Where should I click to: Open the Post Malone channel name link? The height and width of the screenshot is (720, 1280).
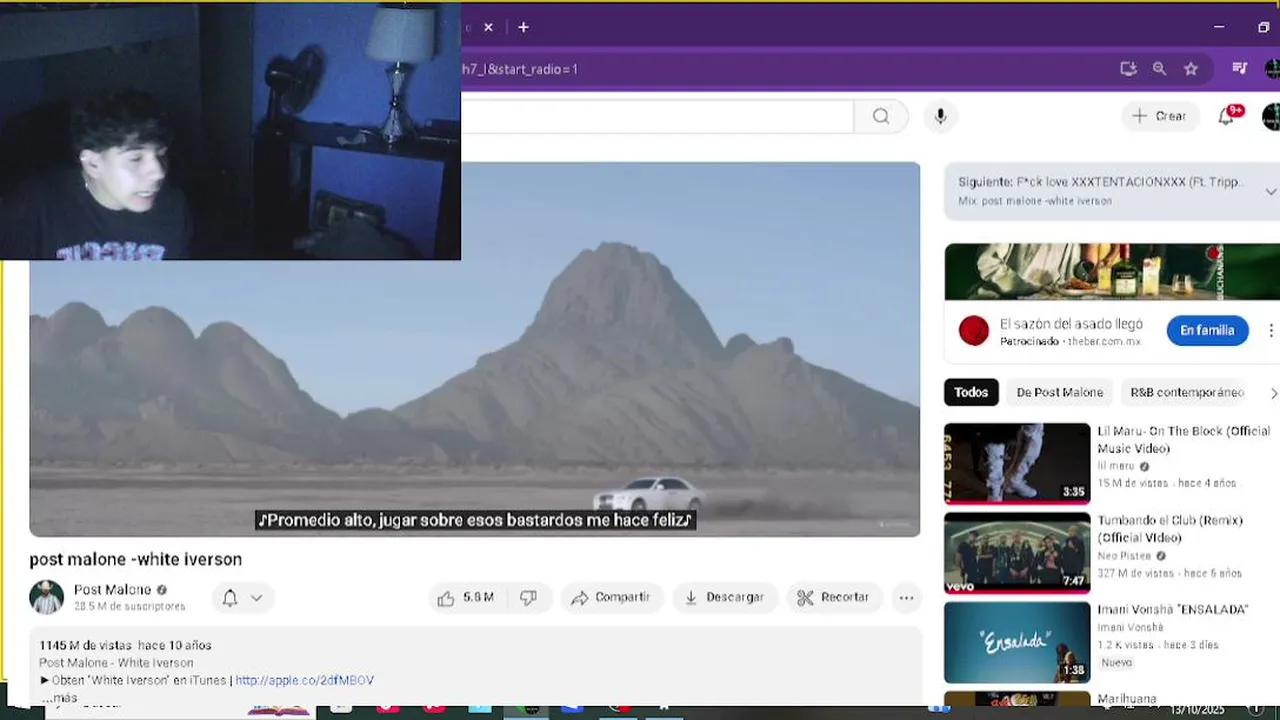coord(112,590)
